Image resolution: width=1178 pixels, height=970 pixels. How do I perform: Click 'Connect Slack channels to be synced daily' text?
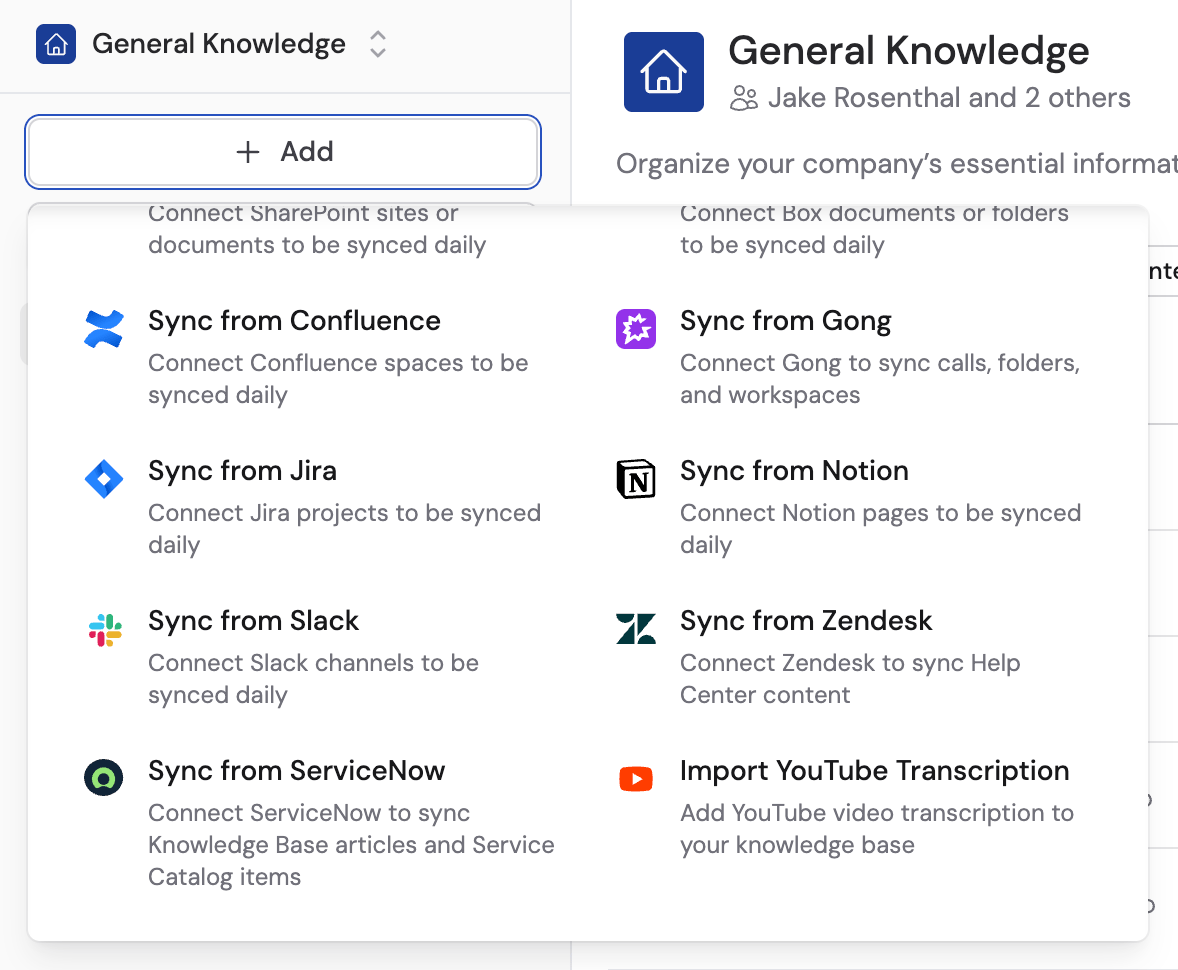coord(313,679)
